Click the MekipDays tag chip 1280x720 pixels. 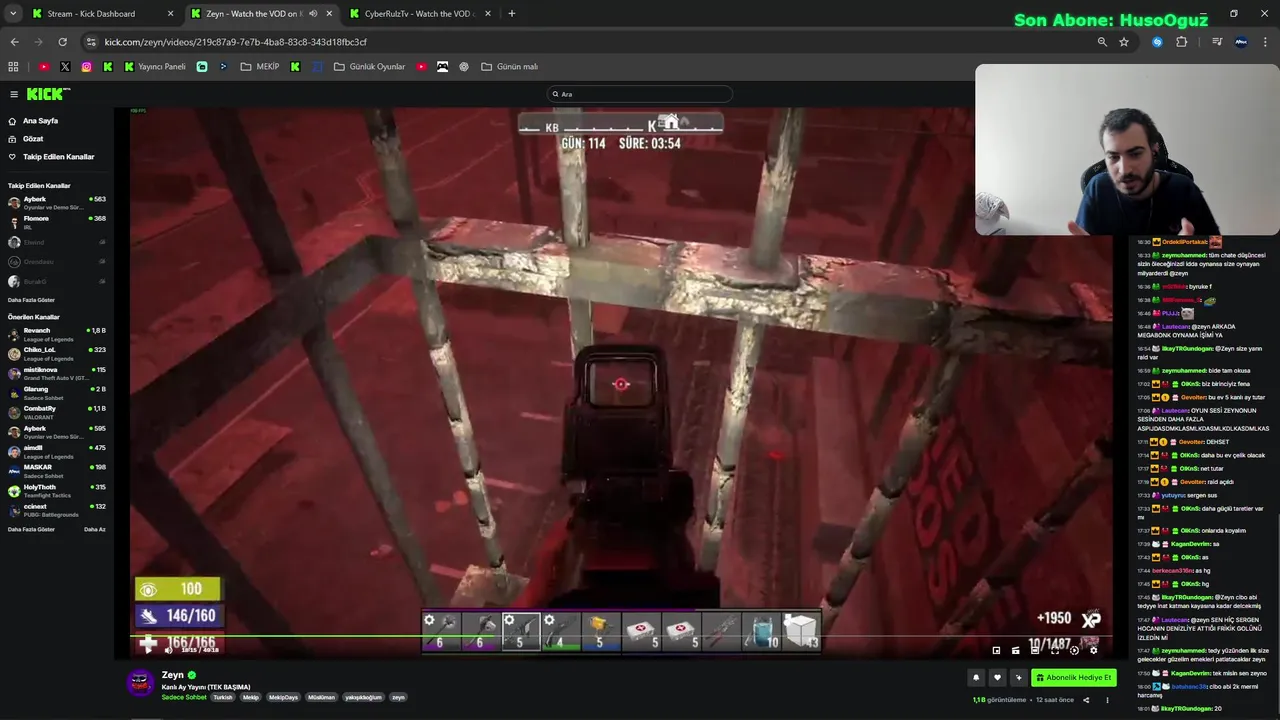click(284, 697)
